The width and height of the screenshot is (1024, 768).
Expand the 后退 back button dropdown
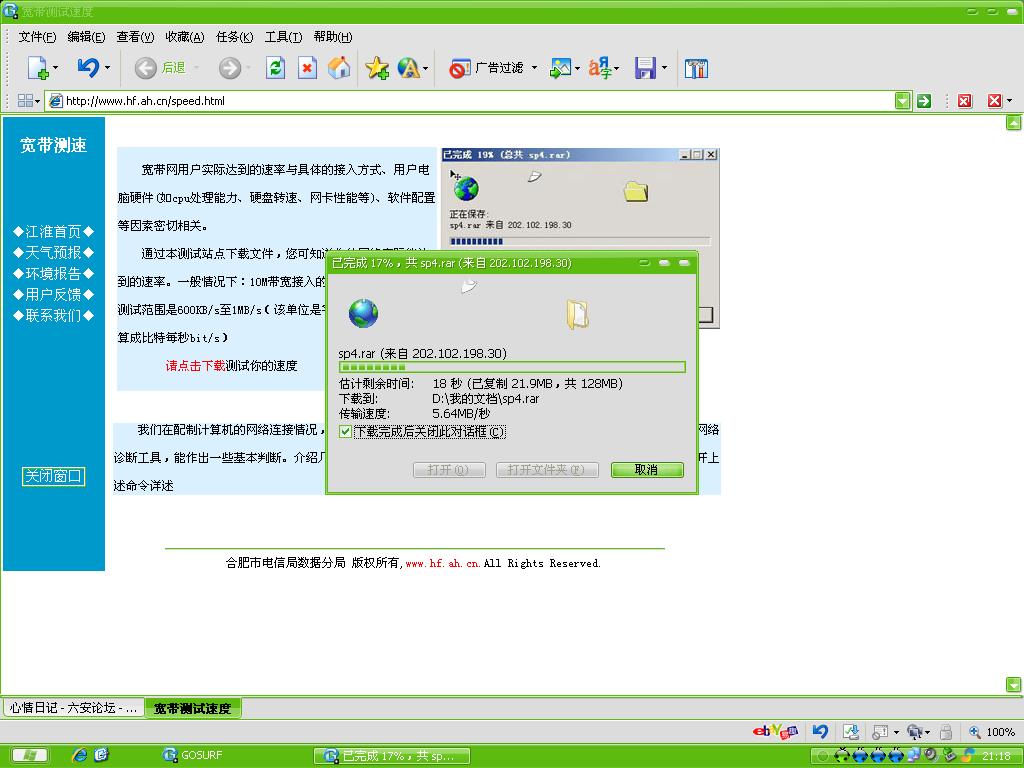click(x=194, y=68)
